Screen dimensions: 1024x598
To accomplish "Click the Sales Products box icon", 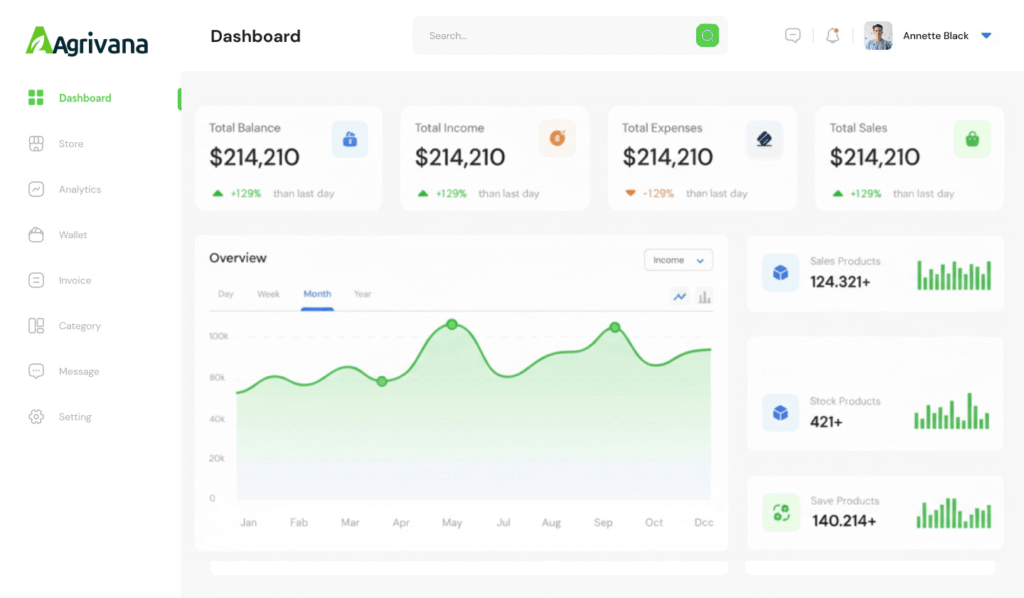I will [780, 272].
